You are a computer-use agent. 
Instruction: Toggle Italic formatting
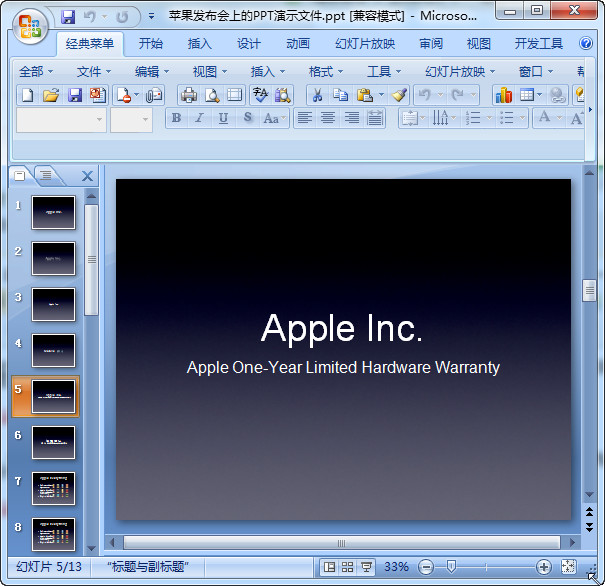click(x=199, y=118)
